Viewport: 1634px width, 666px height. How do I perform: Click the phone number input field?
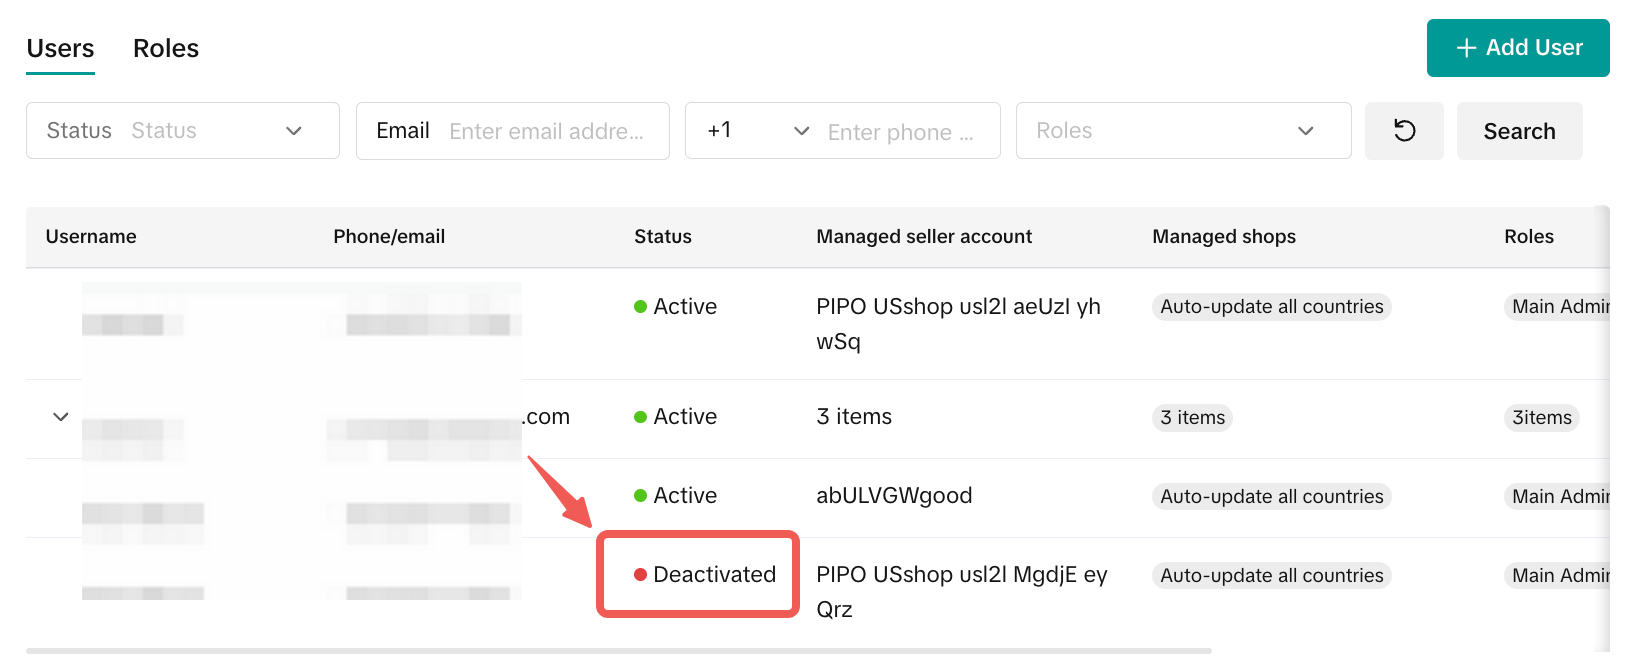(x=900, y=132)
